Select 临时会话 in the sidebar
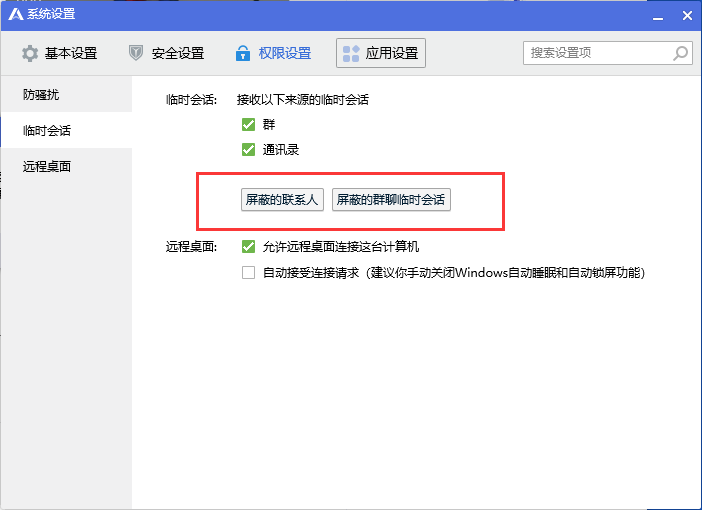The image size is (702, 510). (x=66, y=130)
